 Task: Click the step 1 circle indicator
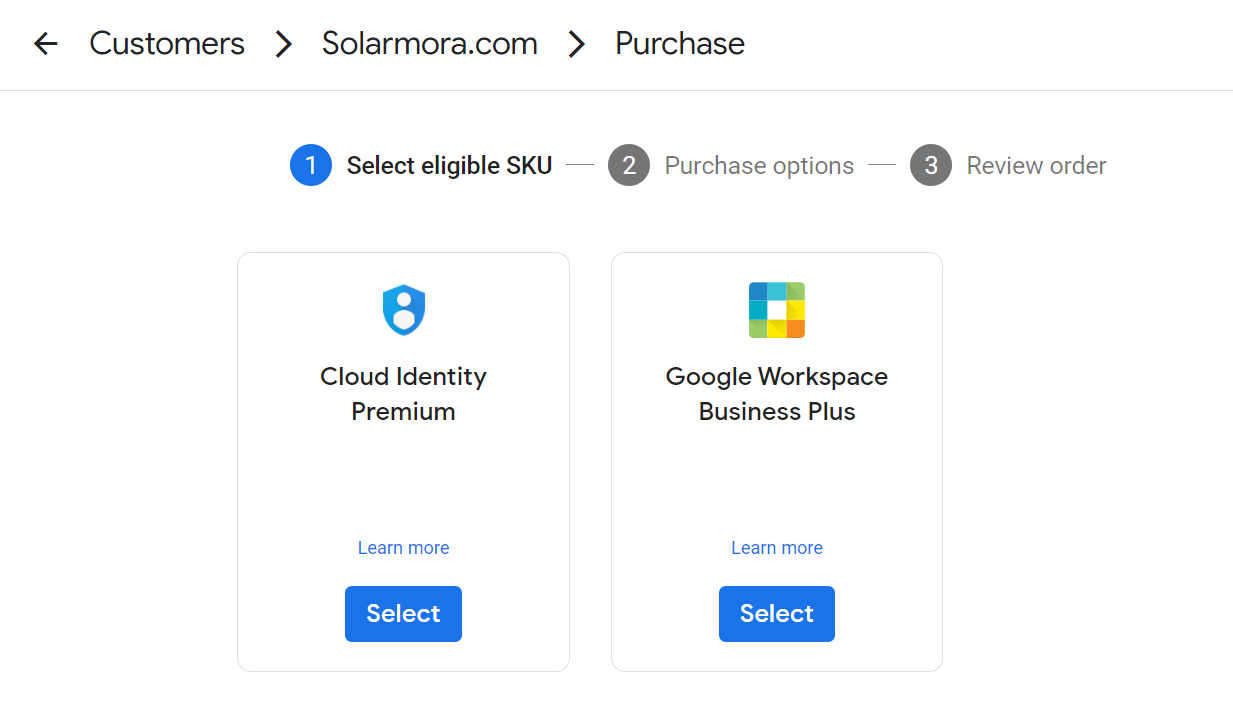click(x=311, y=165)
